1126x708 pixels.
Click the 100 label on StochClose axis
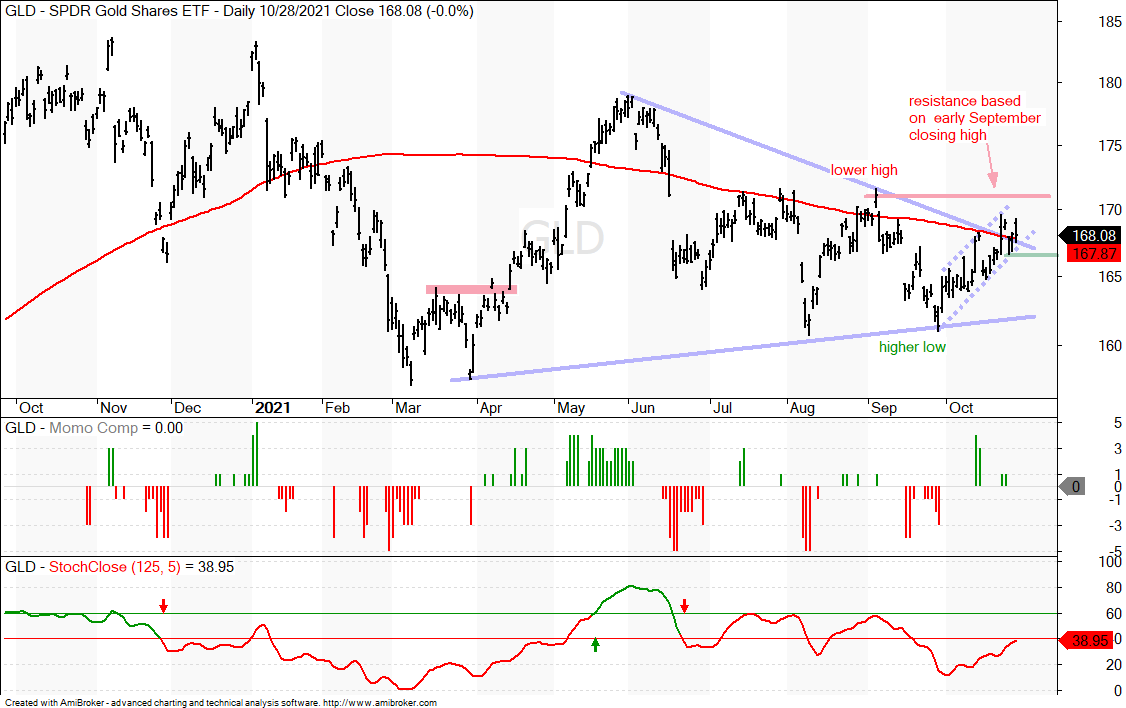[x=1109, y=562]
